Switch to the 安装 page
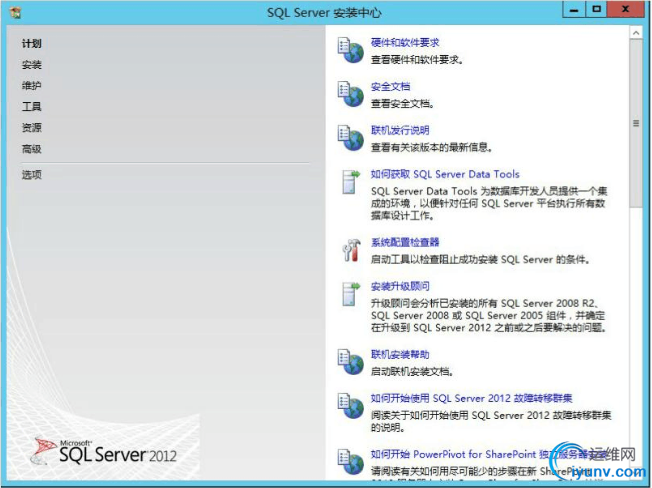This screenshot has height=488, width=652. [x=32, y=65]
